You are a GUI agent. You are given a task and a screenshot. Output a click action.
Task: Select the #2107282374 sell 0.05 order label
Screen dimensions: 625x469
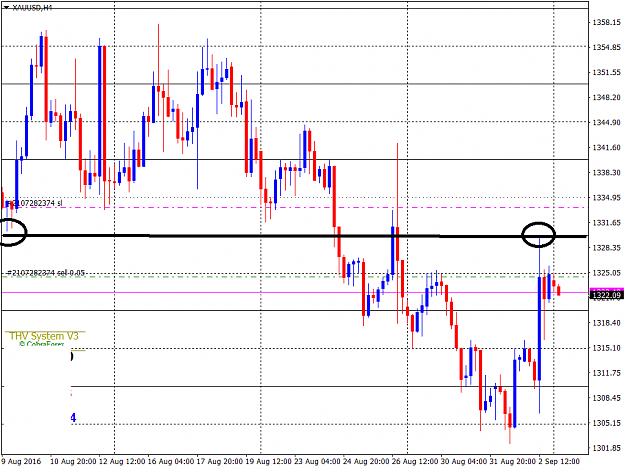46,273
